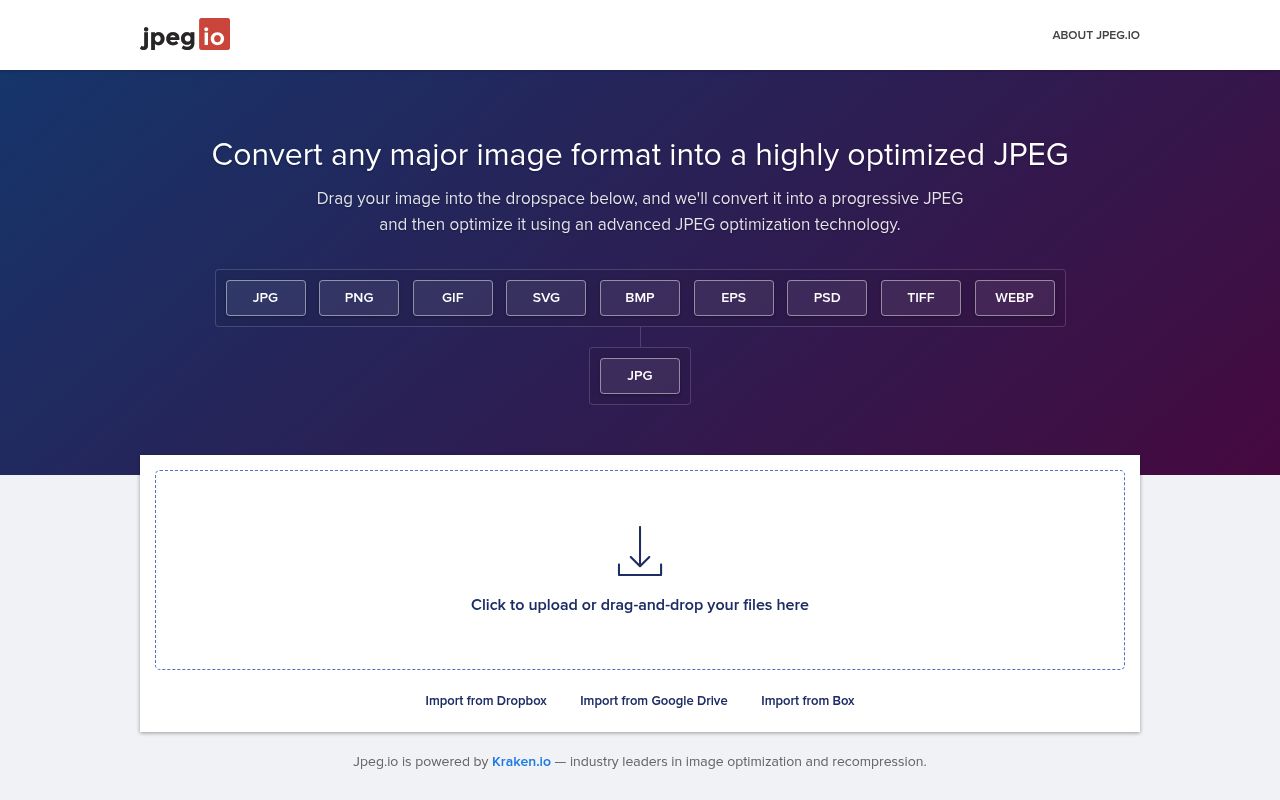
Task: Click the jpeg.io logo icon
Action: click(184, 34)
